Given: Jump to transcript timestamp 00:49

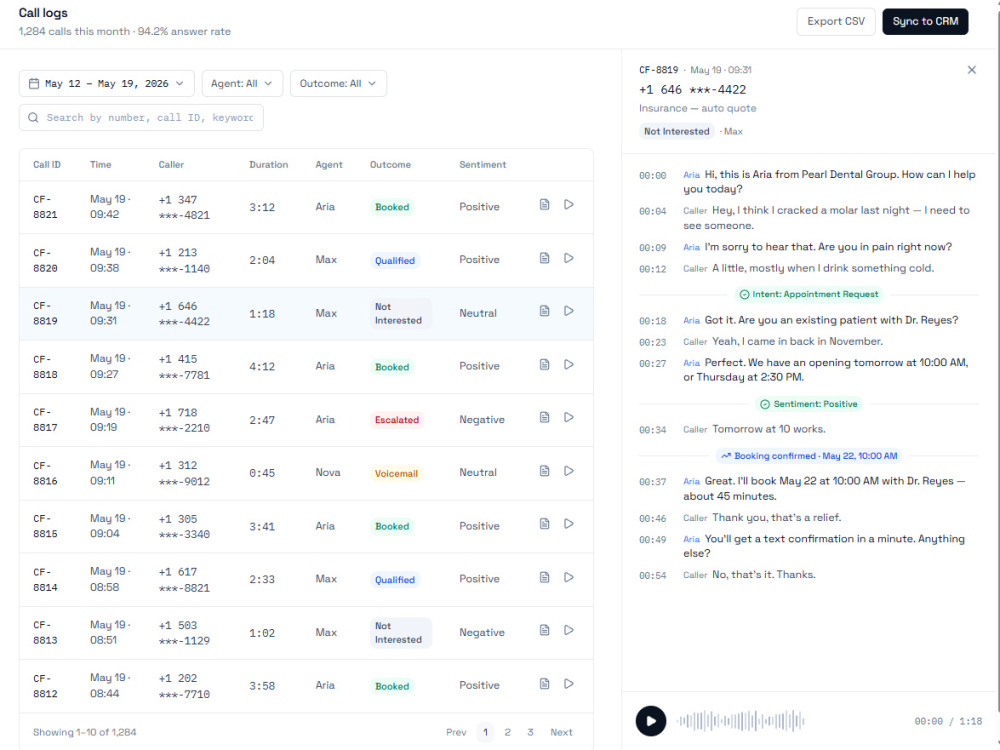Looking at the screenshot, I should click(x=652, y=540).
